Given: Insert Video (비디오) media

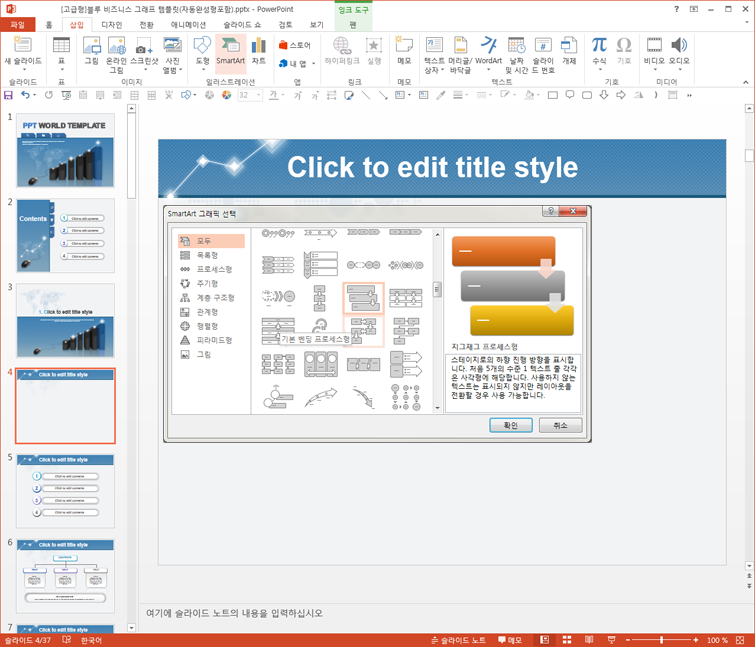Looking at the screenshot, I should pyautogui.click(x=654, y=45).
